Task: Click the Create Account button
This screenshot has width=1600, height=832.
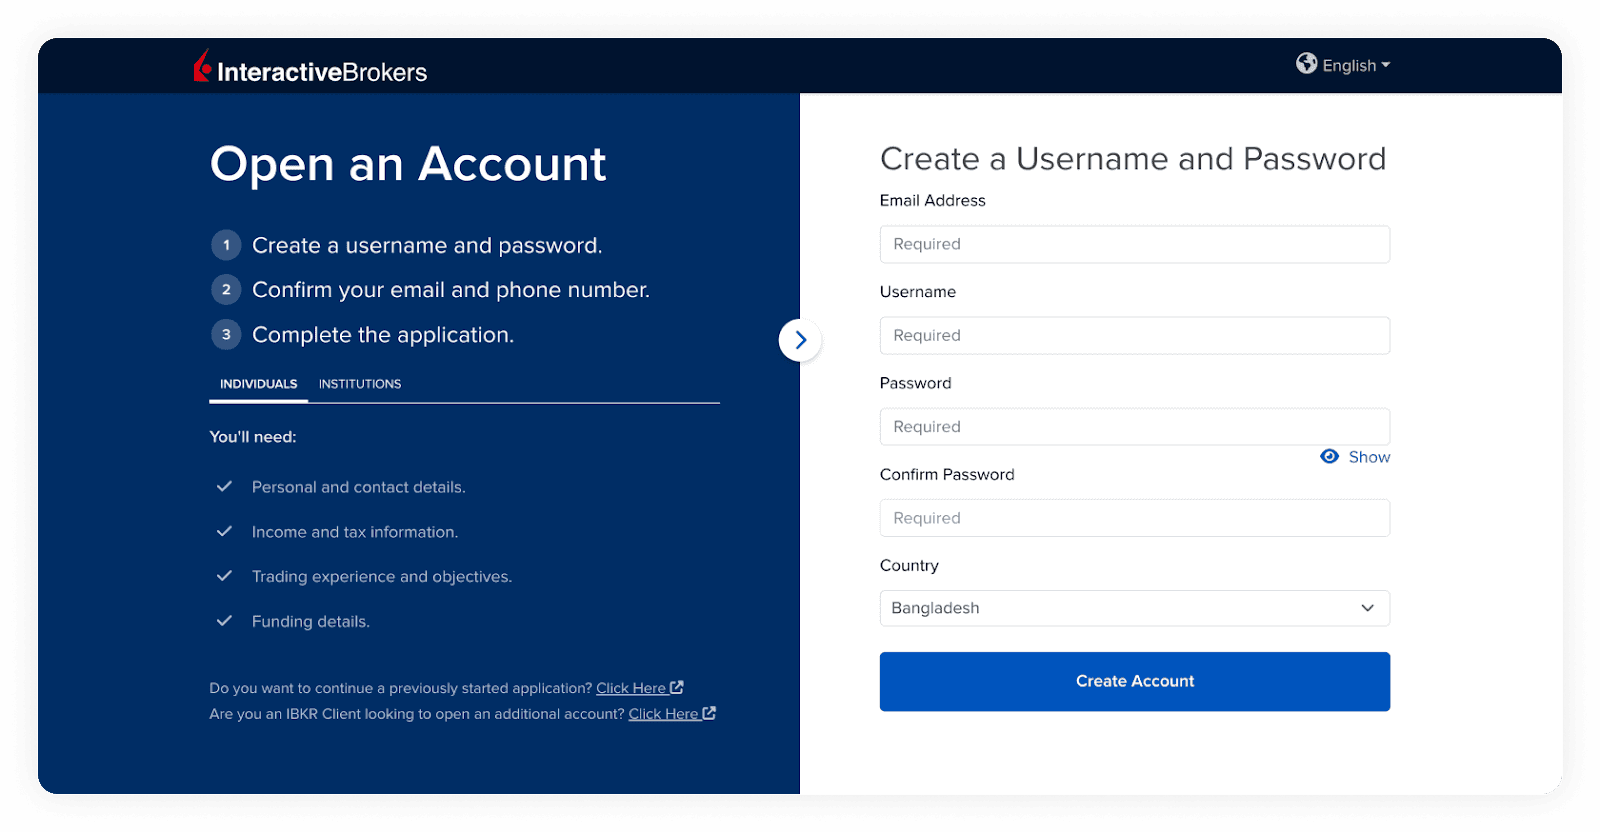Action: [1135, 681]
